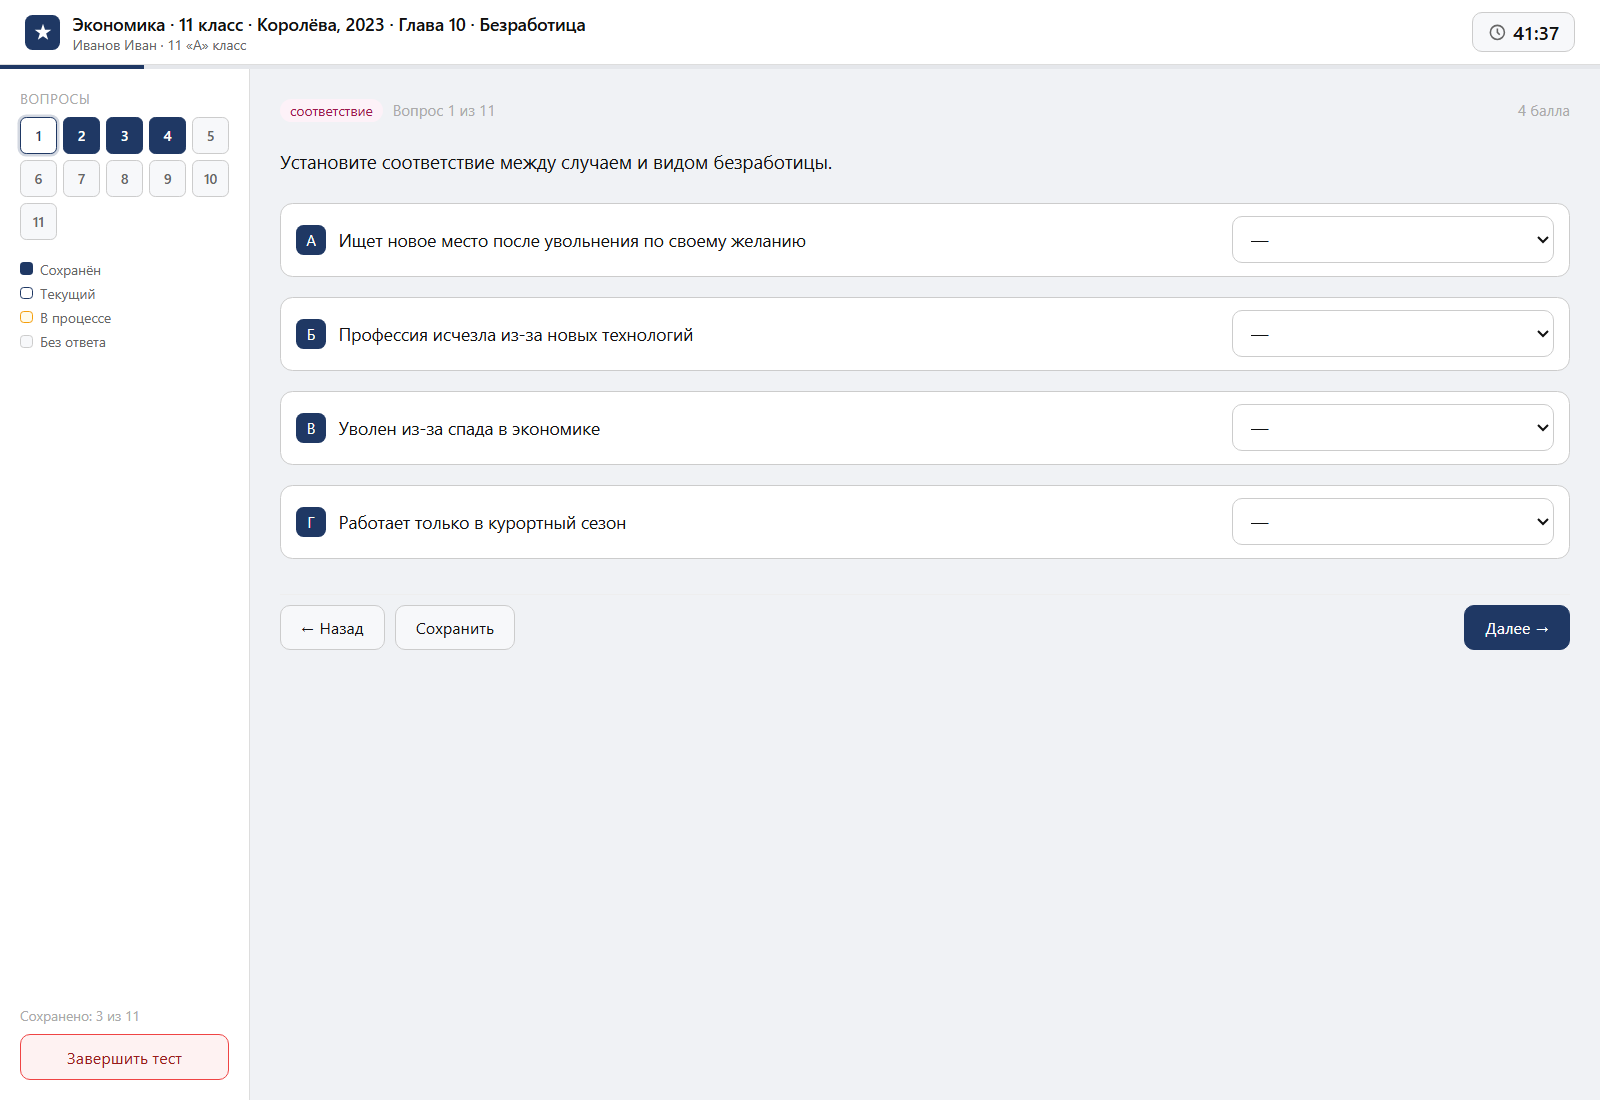Finish test with Завершить тест button
Viewport: 1600px width, 1100px height.
pyautogui.click(x=124, y=1057)
